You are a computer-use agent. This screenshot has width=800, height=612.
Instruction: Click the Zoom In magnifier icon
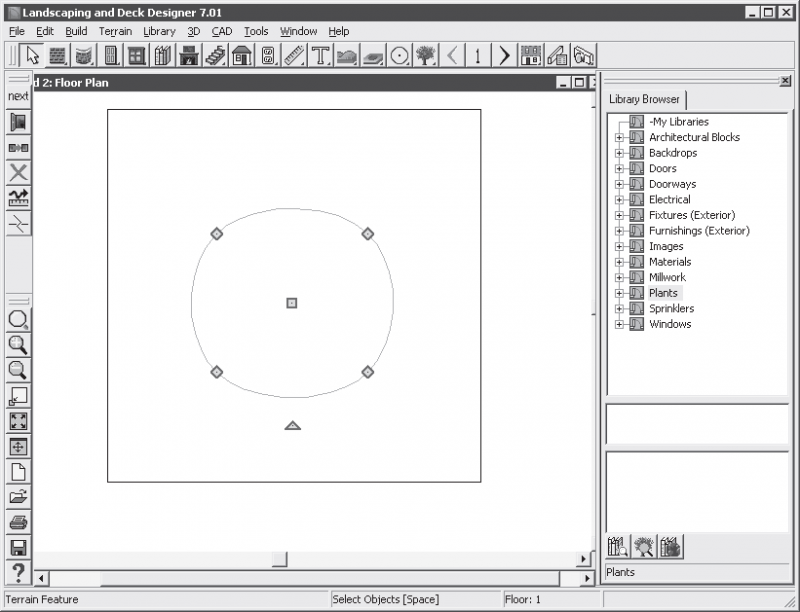click(x=18, y=345)
